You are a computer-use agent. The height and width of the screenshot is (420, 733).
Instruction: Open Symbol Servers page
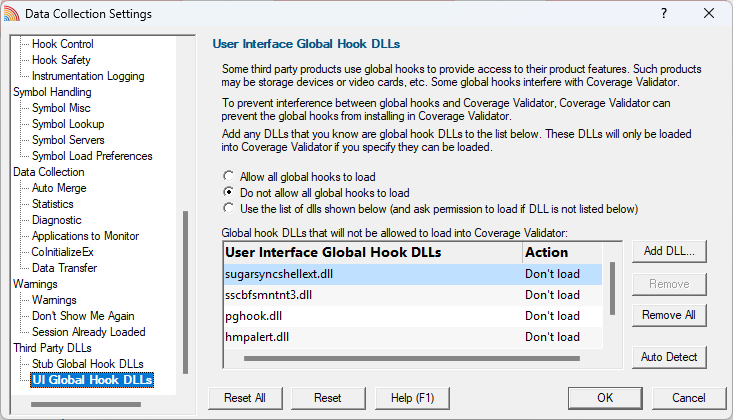tap(68, 140)
